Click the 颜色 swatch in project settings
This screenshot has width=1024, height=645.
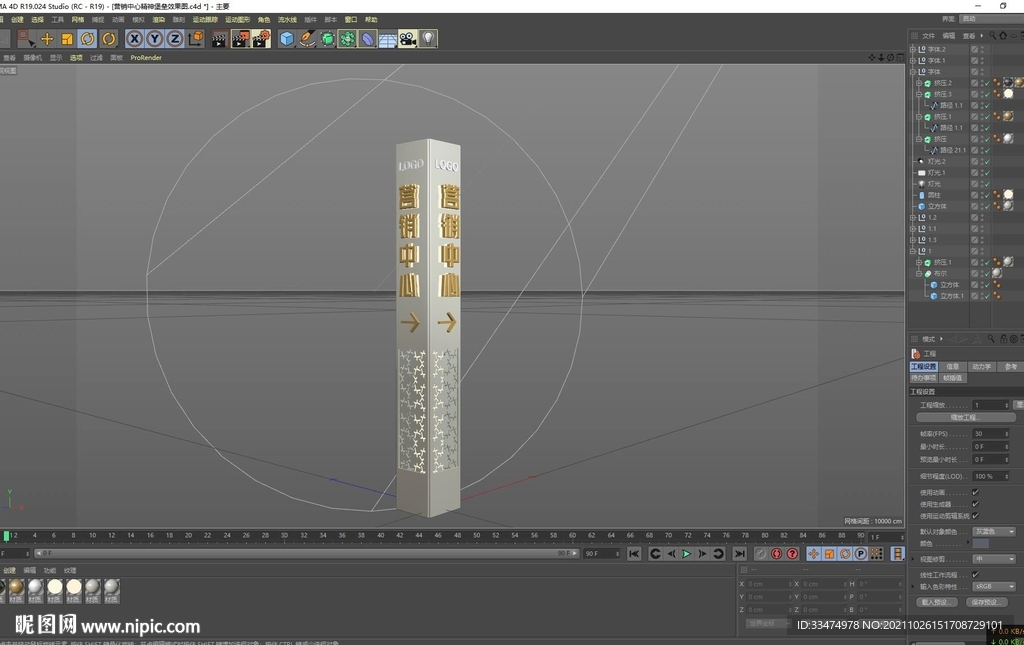(x=981, y=543)
